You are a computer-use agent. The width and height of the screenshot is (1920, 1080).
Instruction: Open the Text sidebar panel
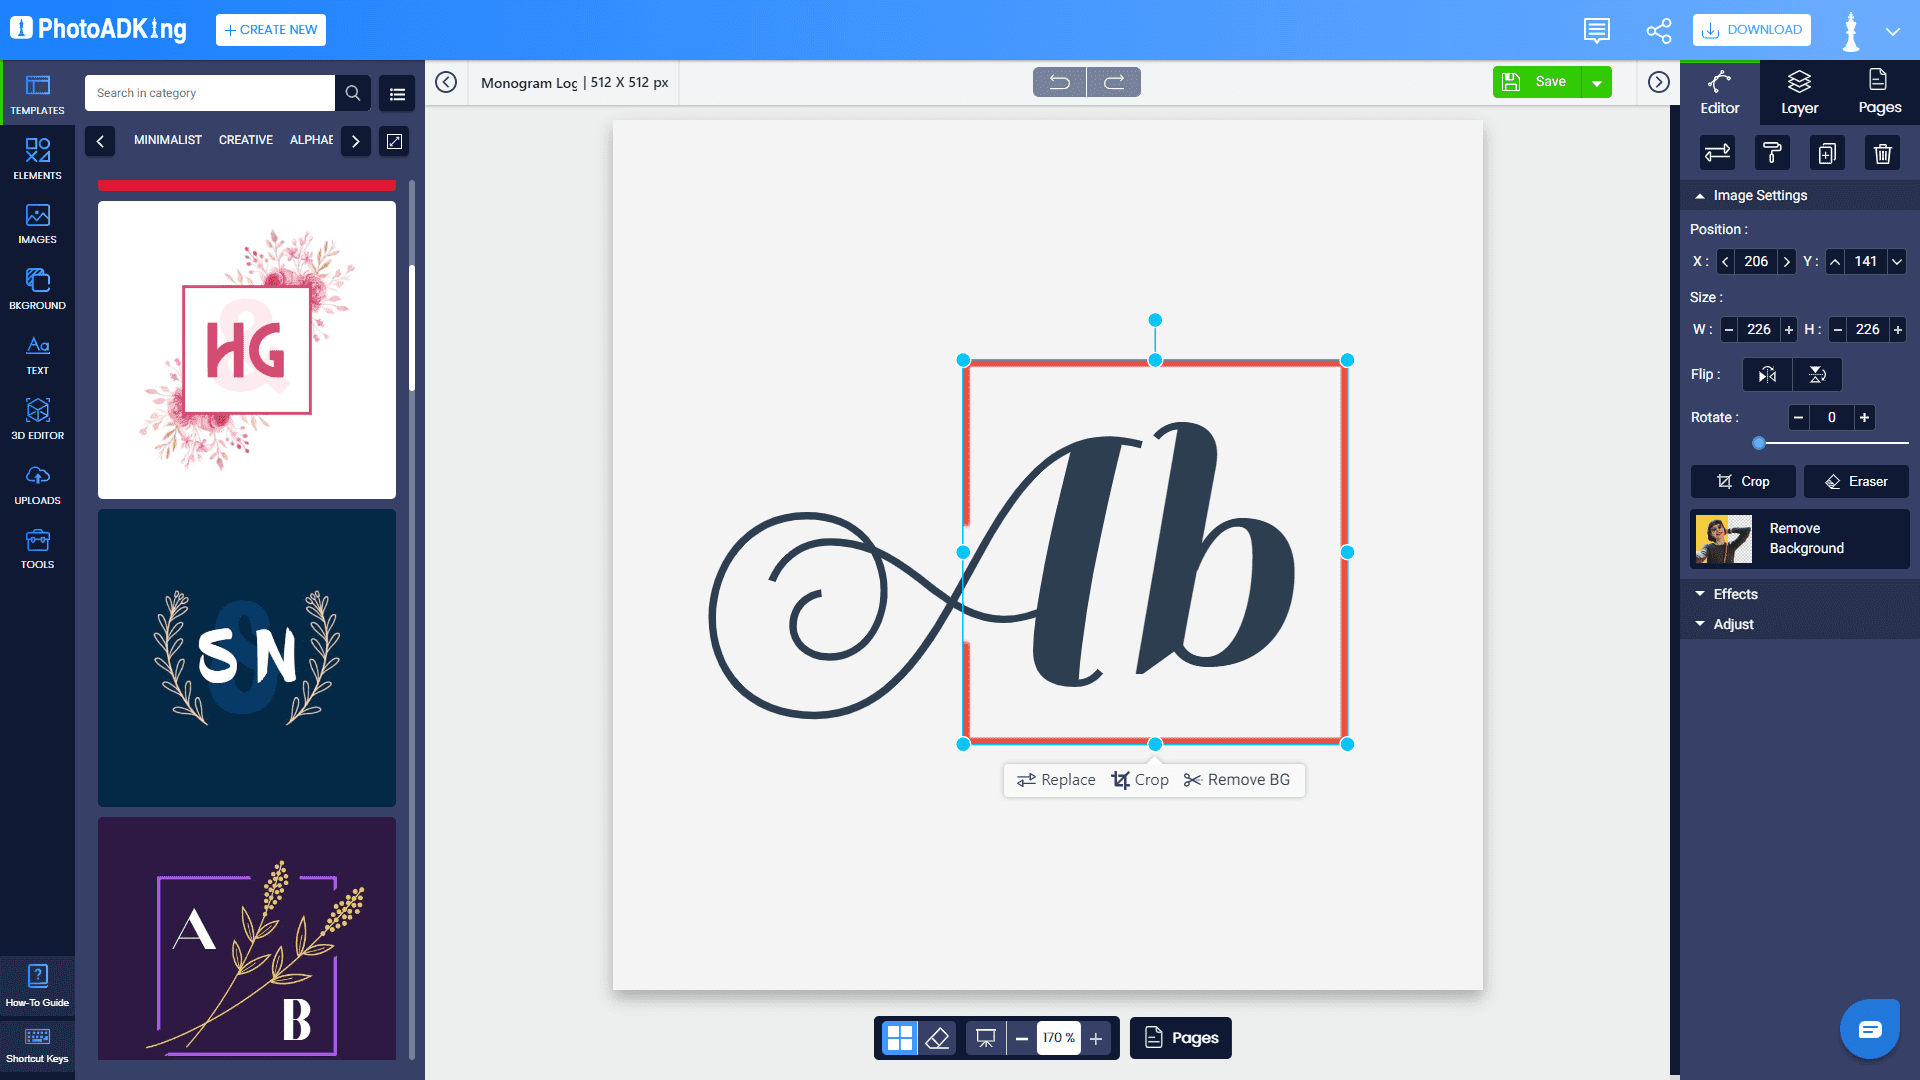37,353
